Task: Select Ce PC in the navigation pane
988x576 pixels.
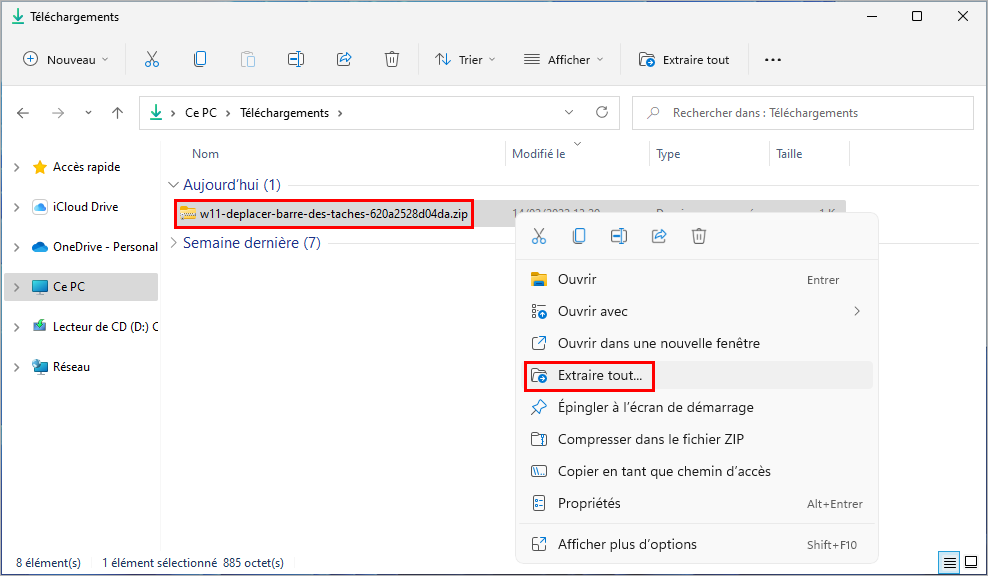Action: [x=81, y=287]
